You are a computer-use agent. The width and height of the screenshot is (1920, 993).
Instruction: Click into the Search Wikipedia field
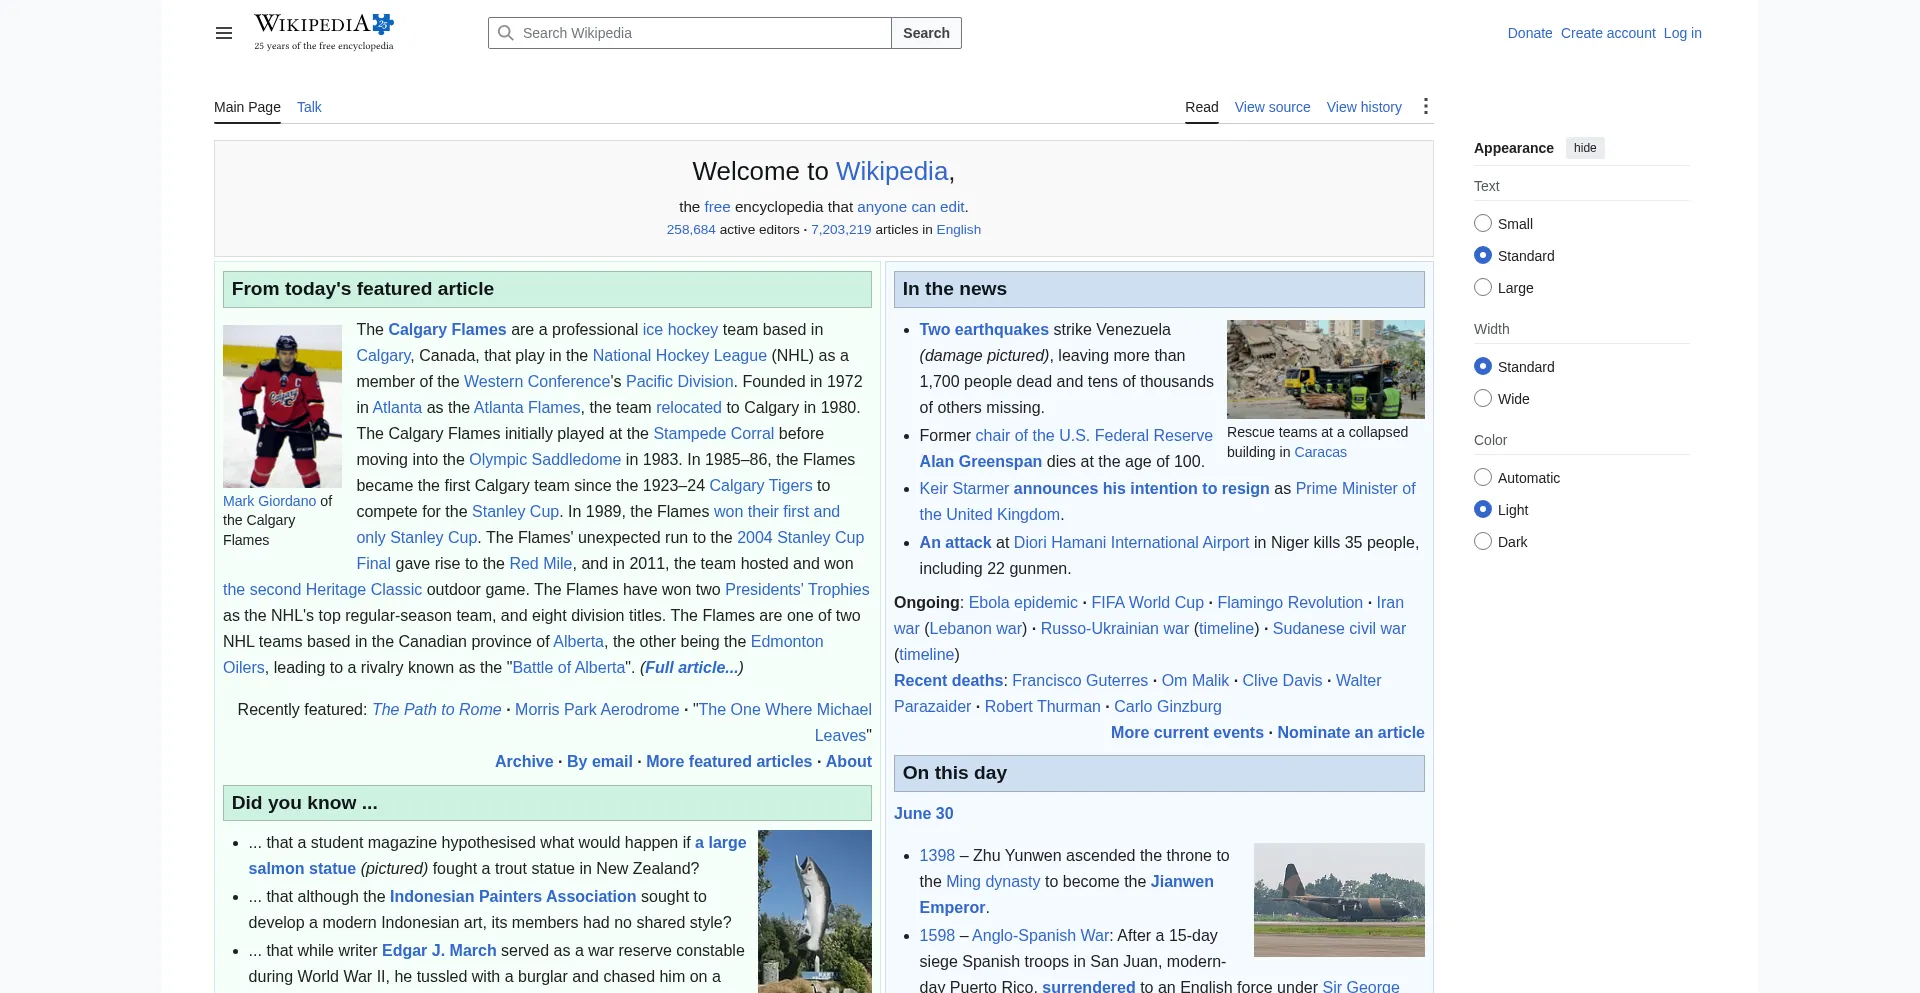point(690,33)
